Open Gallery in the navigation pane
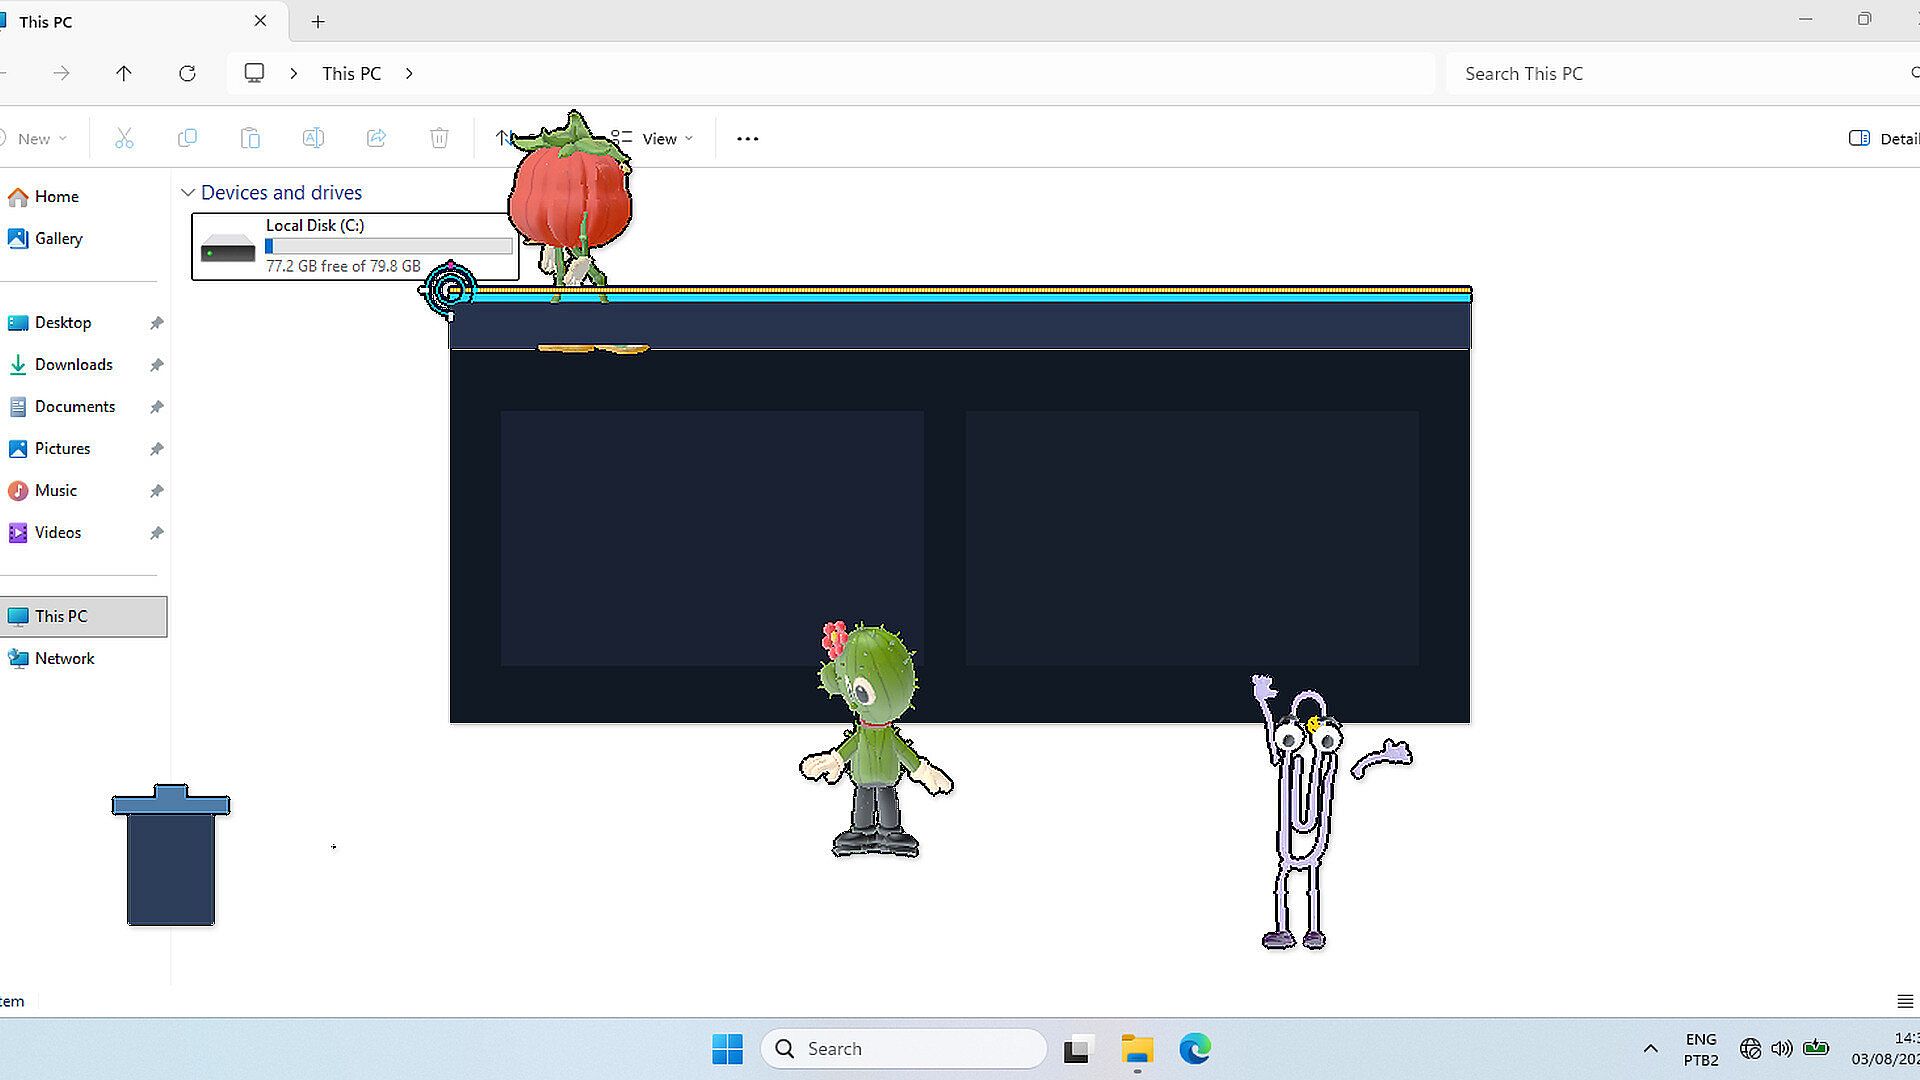 point(84,238)
